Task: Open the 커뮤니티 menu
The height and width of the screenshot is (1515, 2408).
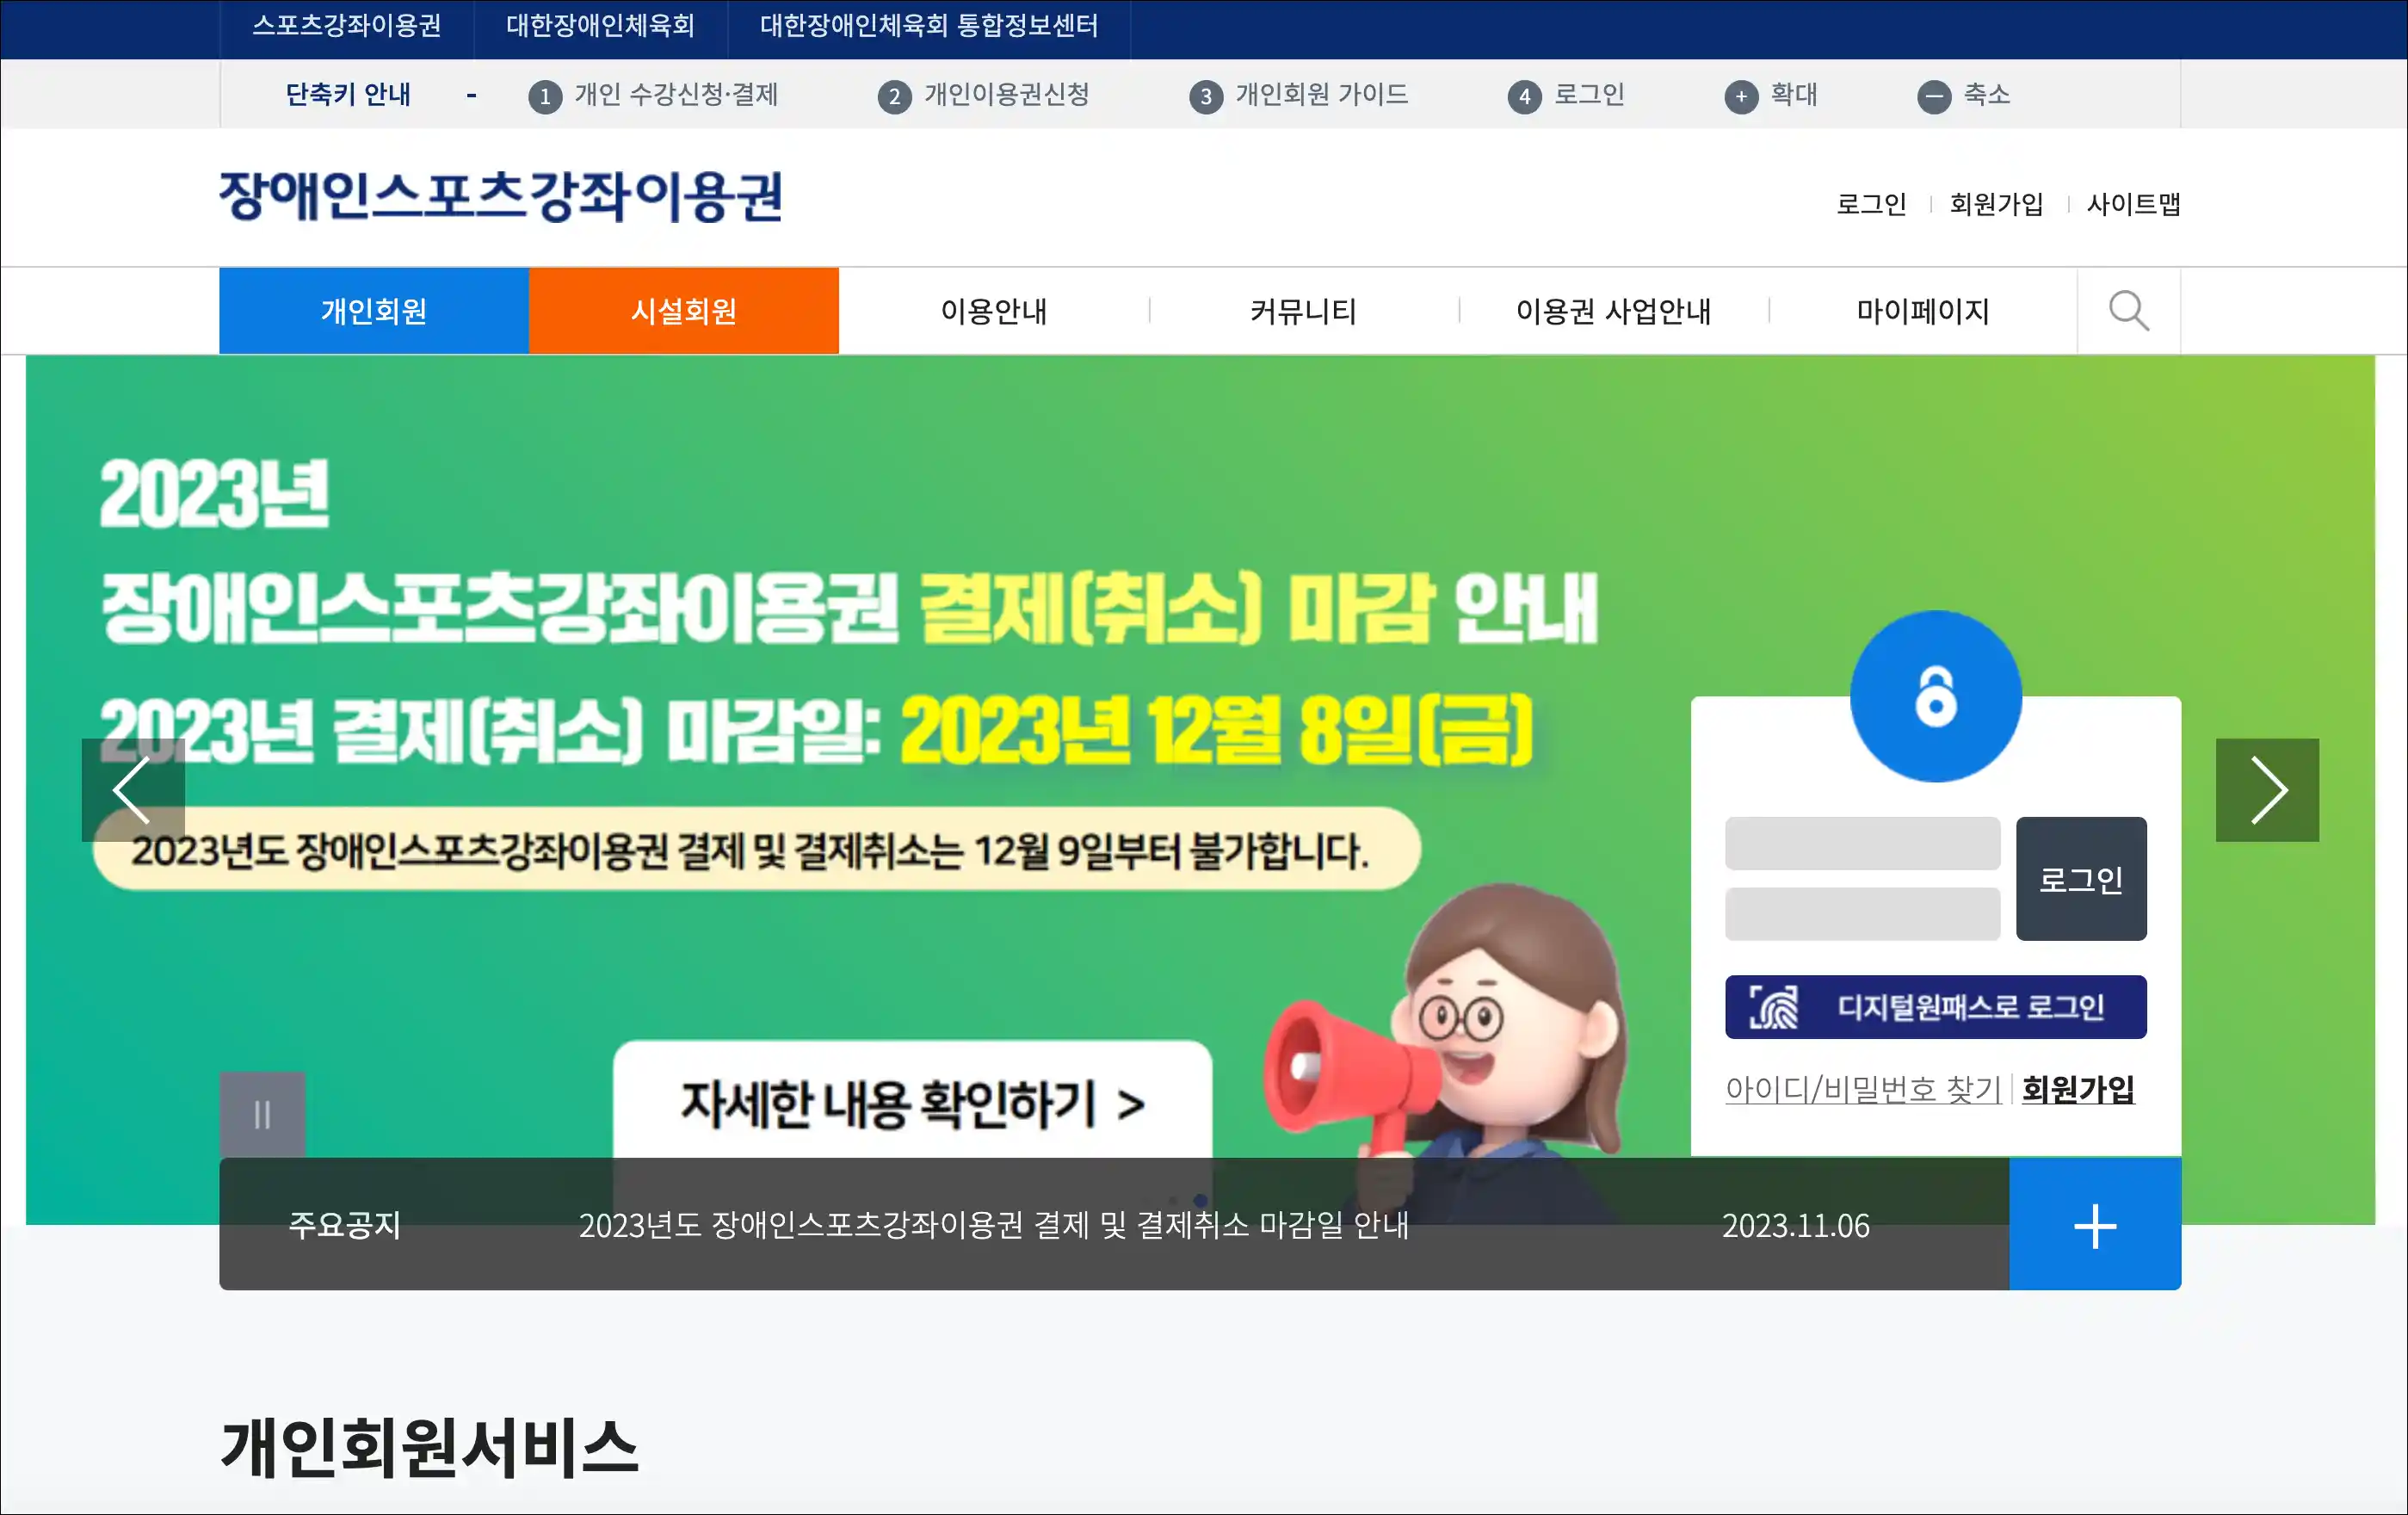Action: (1304, 311)
